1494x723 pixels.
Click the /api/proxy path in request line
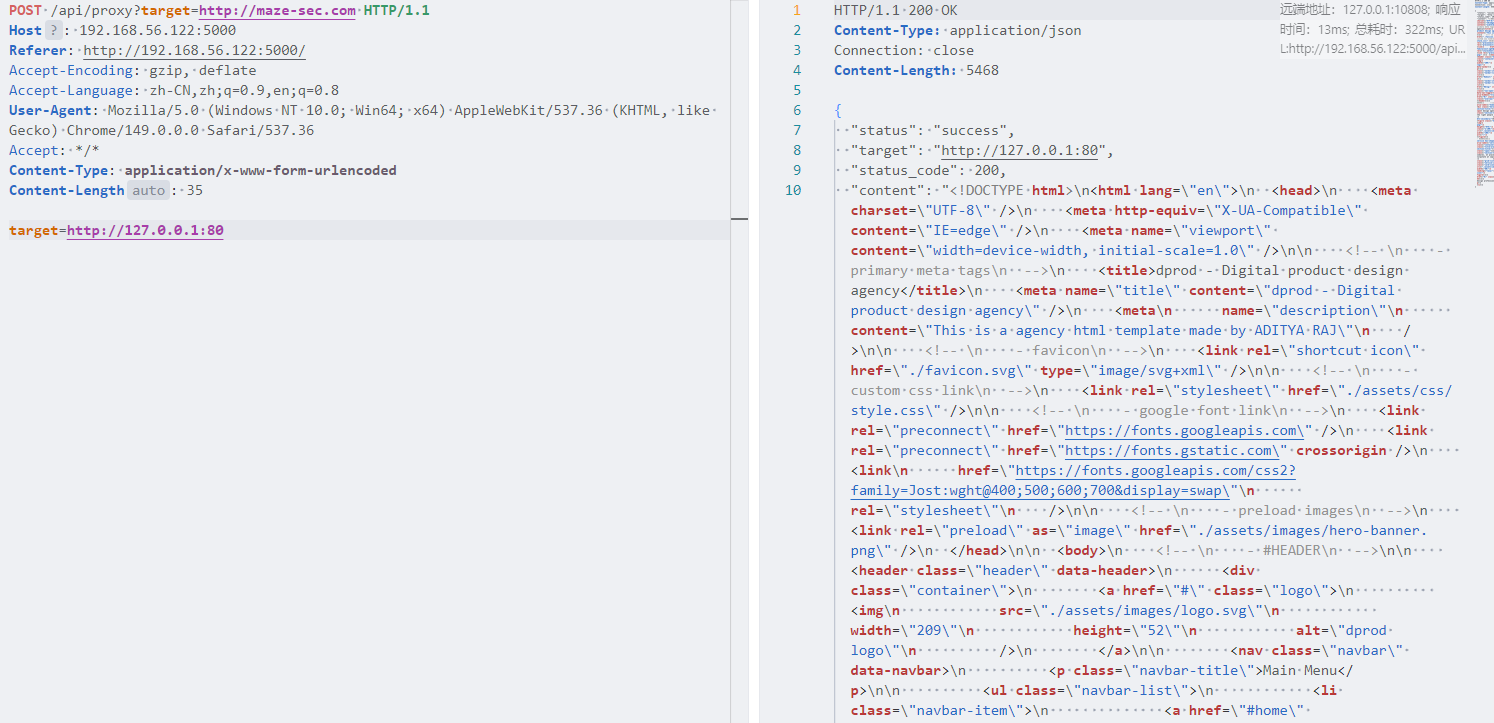click(x=93, y=10)
